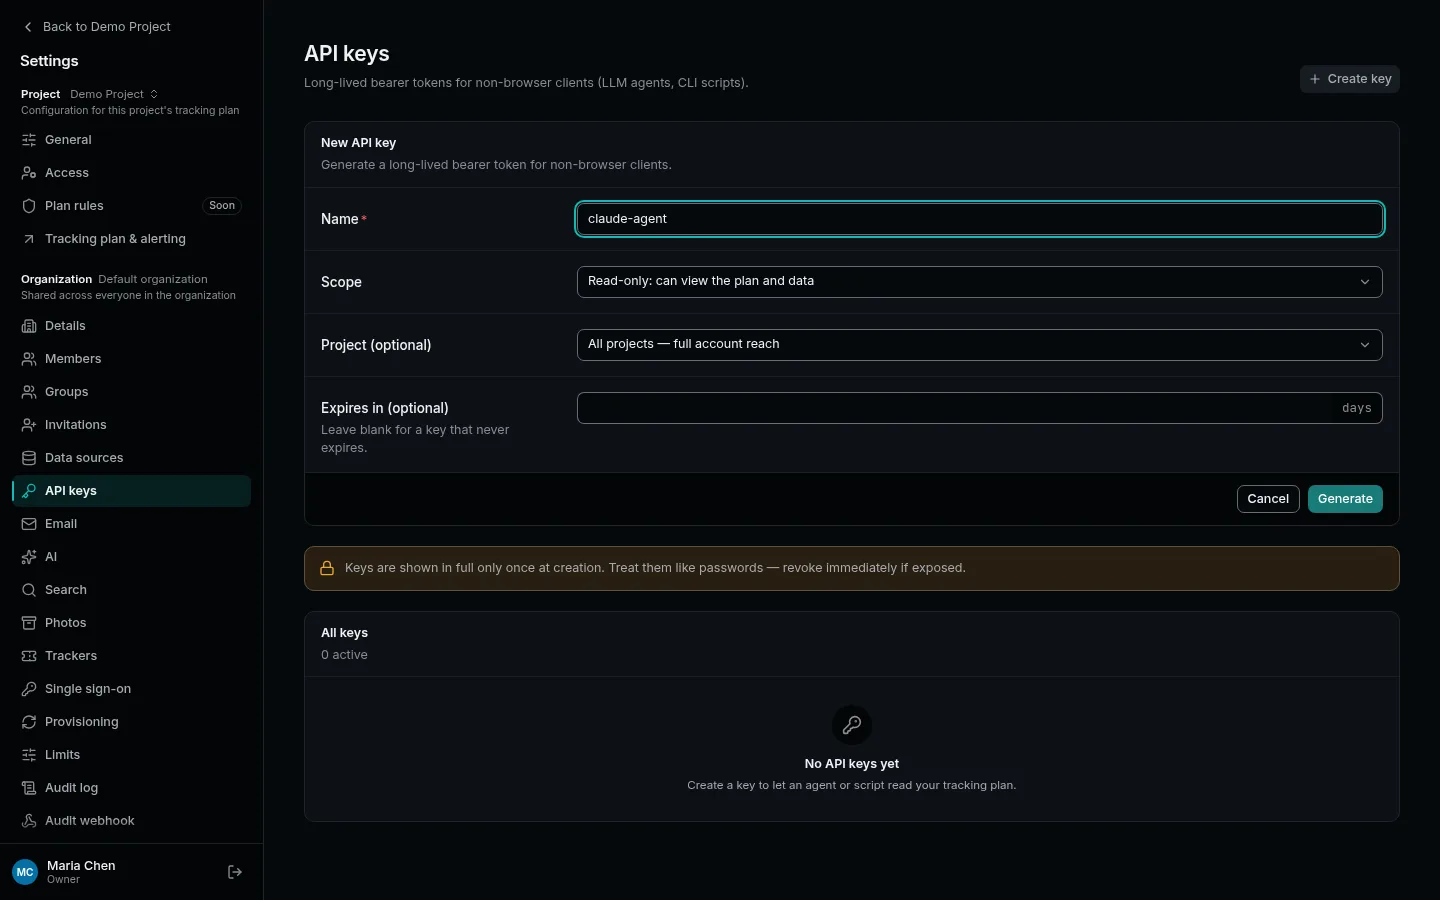
Task: Open the Audit log page
Action: coord(131,788)
